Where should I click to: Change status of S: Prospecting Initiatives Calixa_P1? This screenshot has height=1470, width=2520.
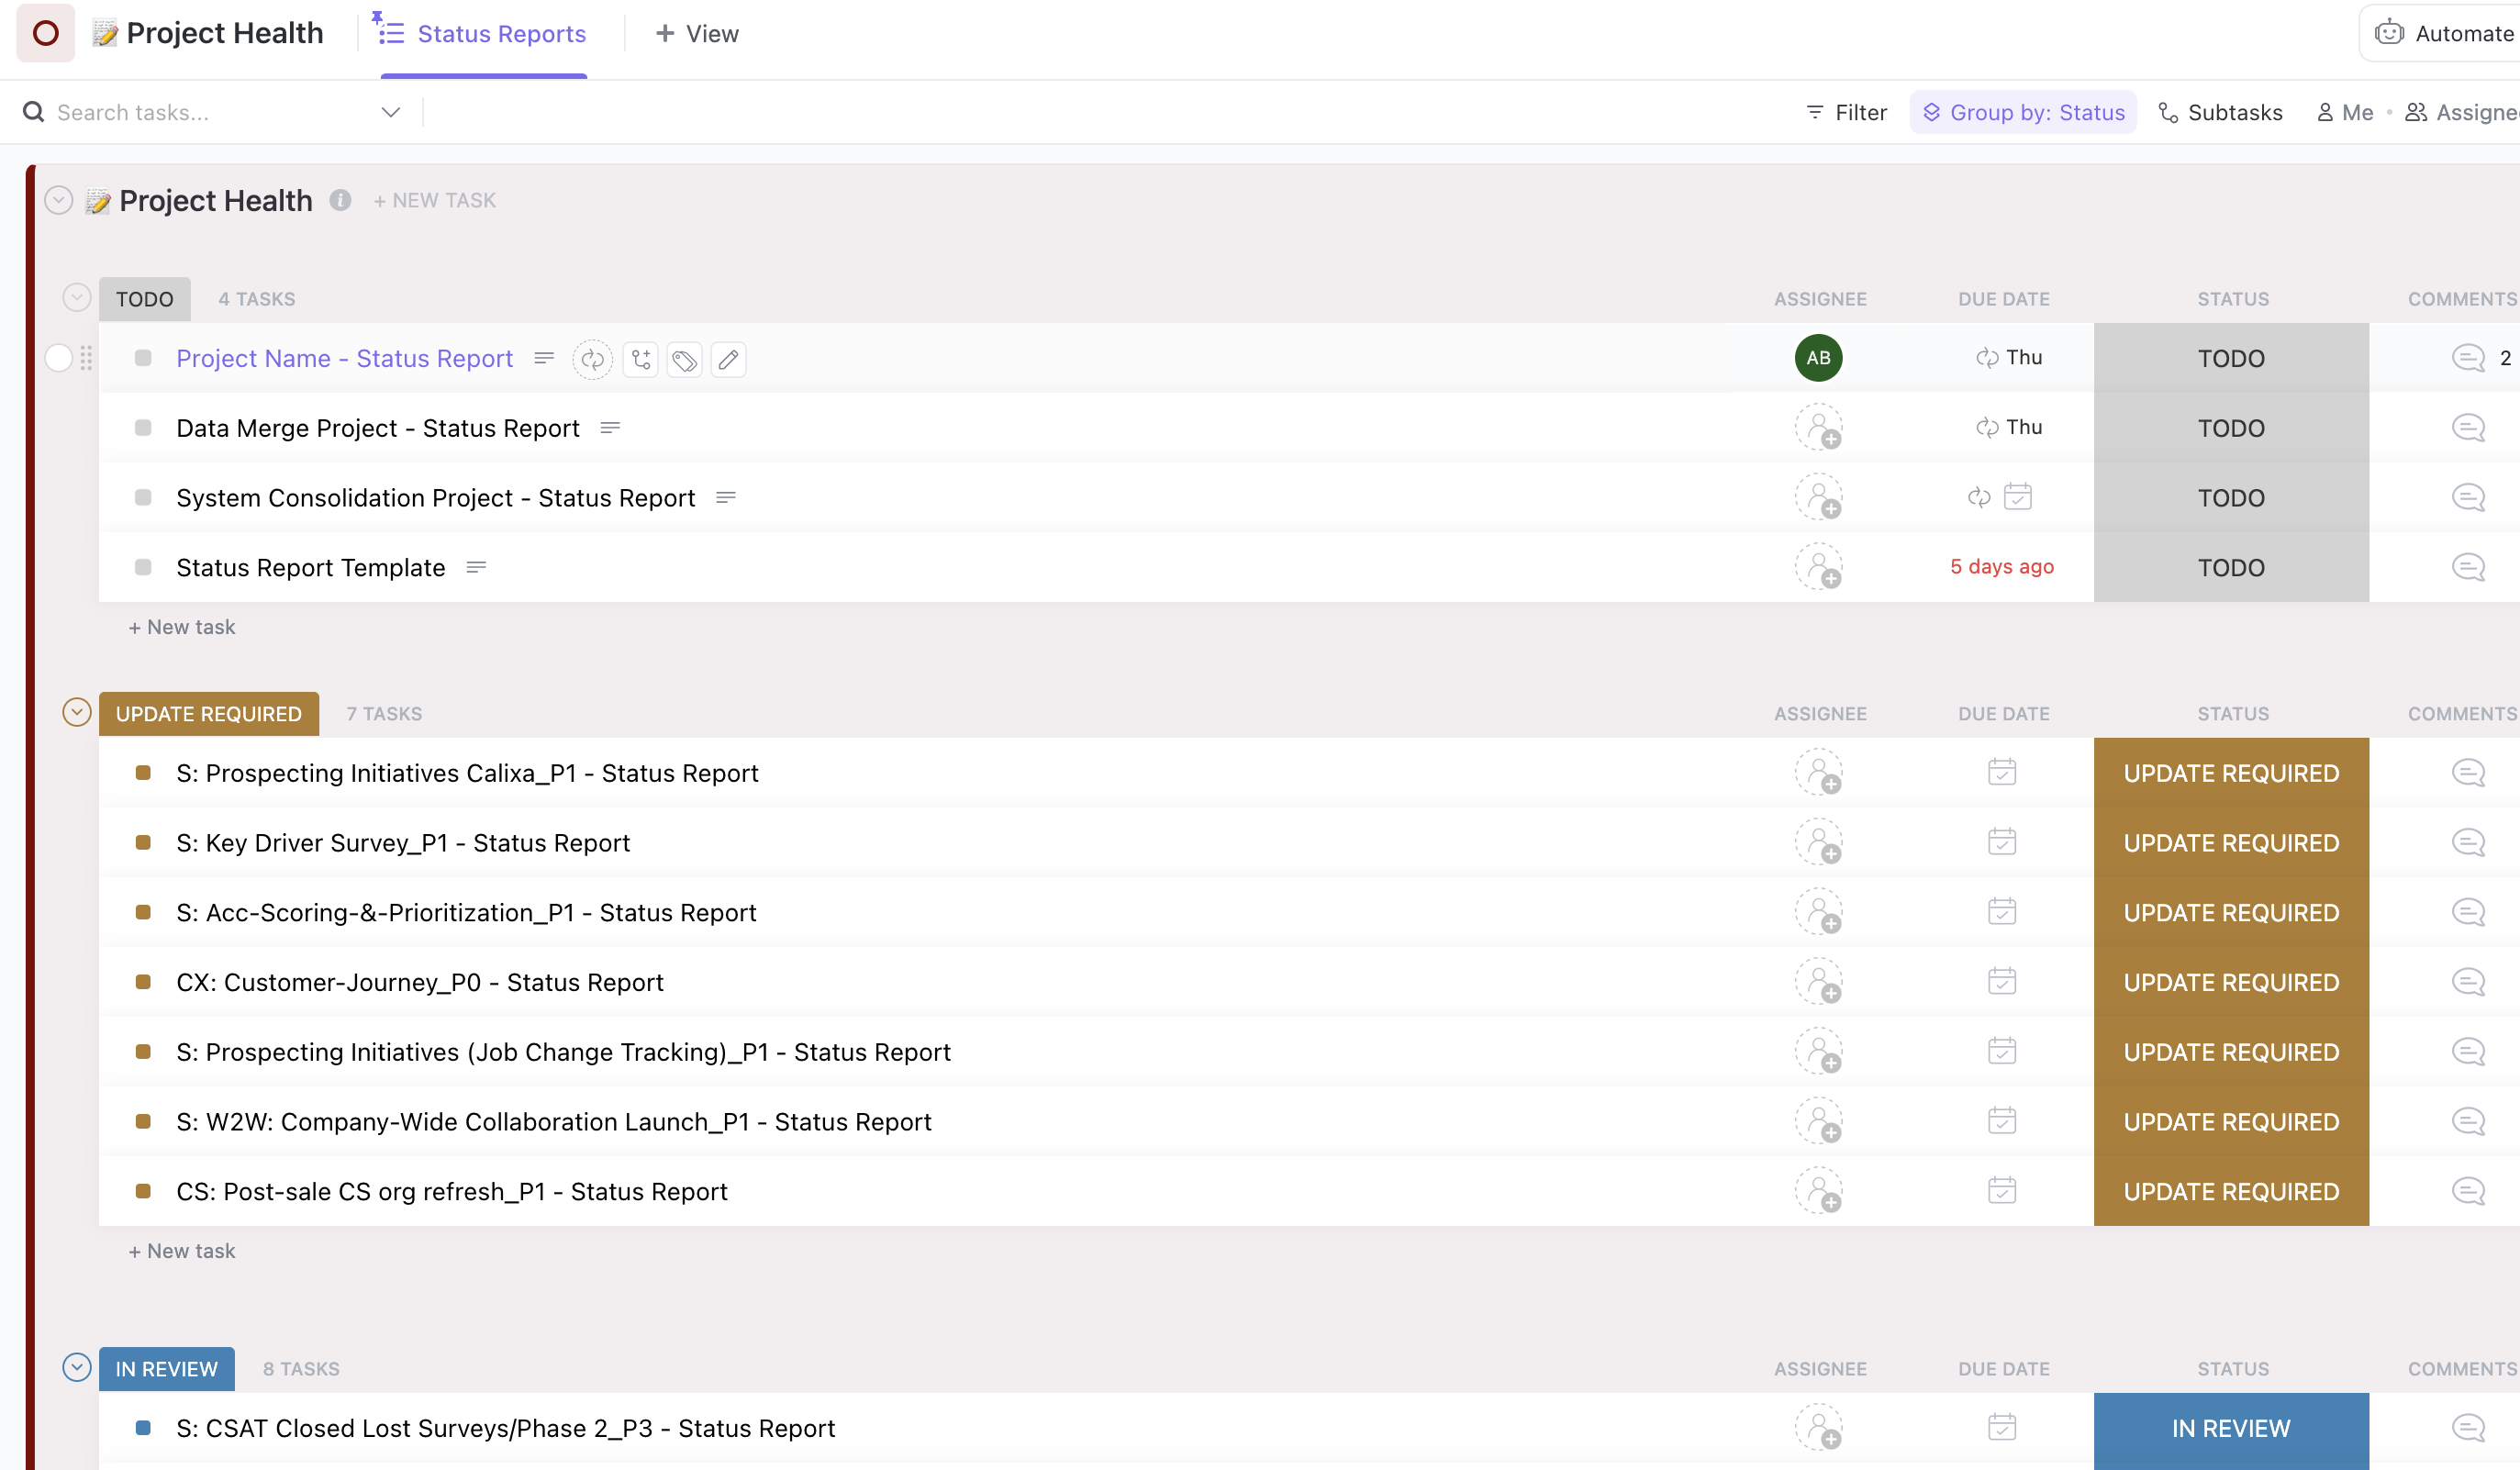[2231, 773]
